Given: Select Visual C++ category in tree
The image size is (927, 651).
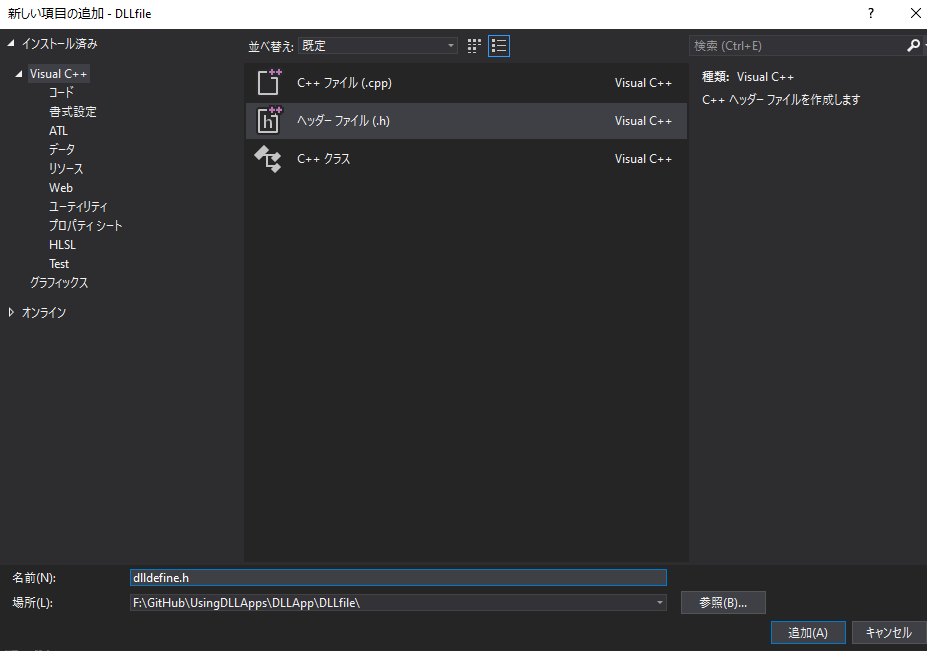Looking at the screenshot, I should pyautogui.click(x=59, y=74).
